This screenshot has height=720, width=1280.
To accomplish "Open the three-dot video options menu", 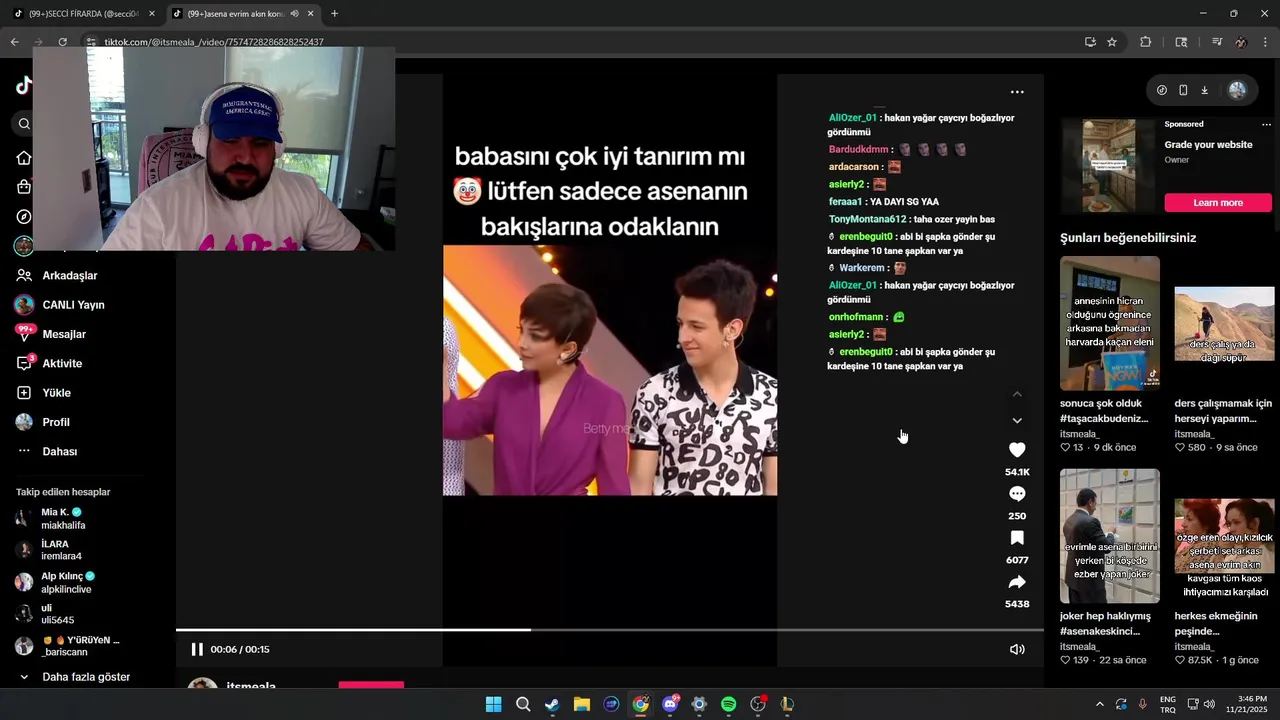I will point(1017,92).
